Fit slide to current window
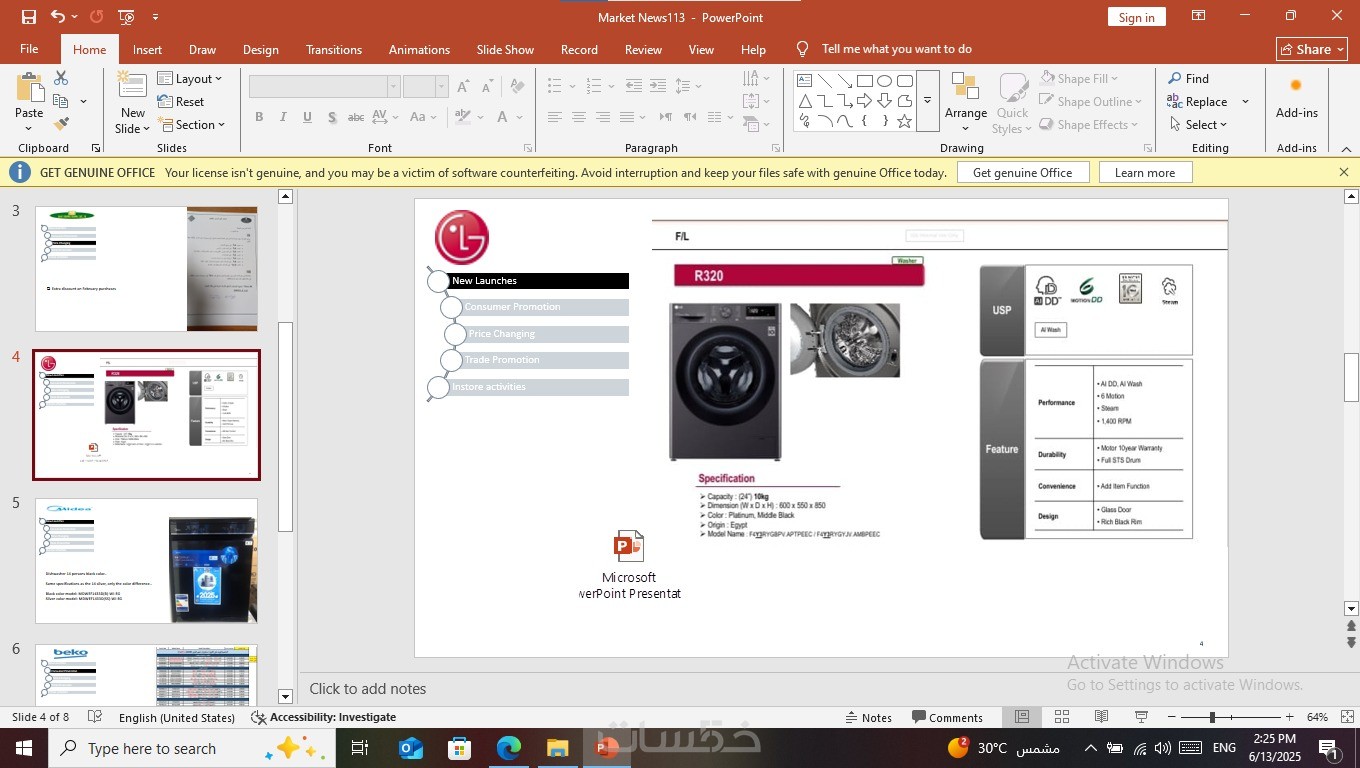This screenshot has height=768, width=1360. coord(1347,717)
